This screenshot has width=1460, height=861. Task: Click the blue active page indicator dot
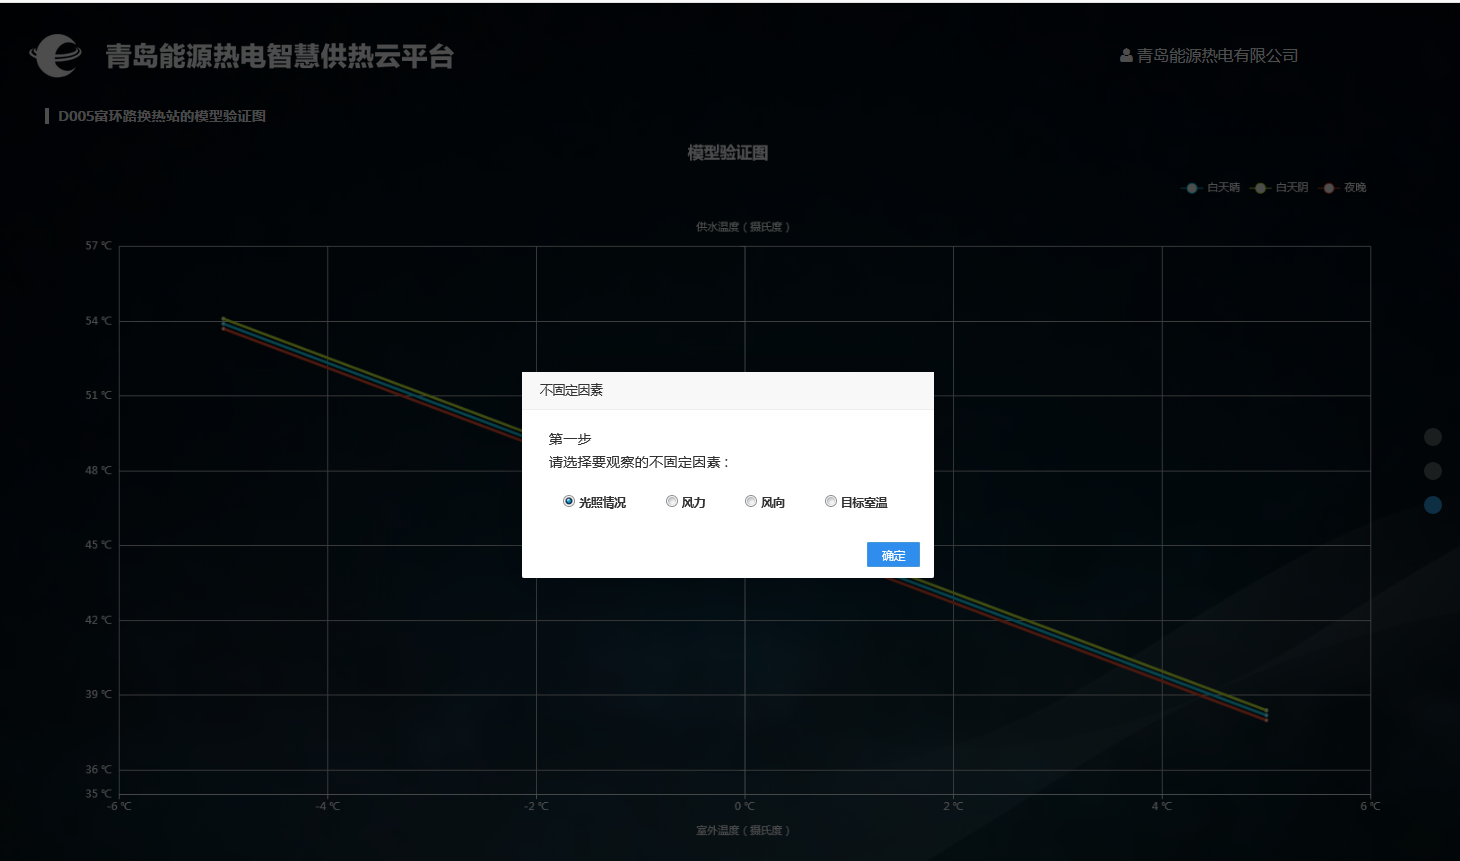1433,505
